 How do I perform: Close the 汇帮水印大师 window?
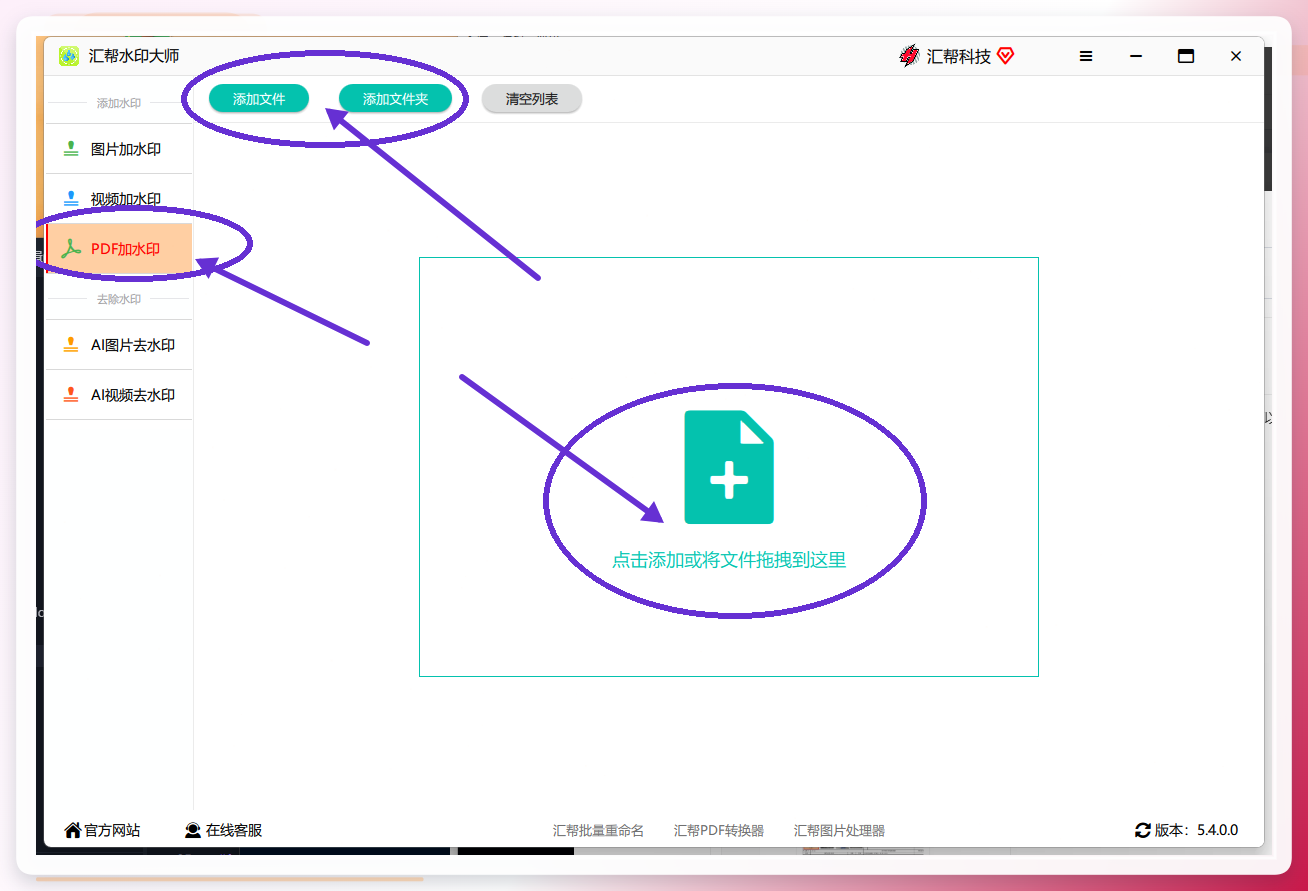(x=1236, y=56)
